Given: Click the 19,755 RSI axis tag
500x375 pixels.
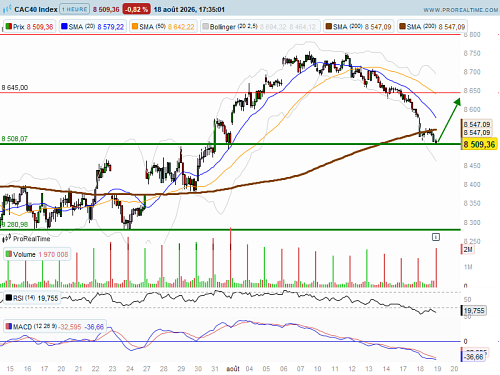Looking at the screenshot, I should 474,311.
